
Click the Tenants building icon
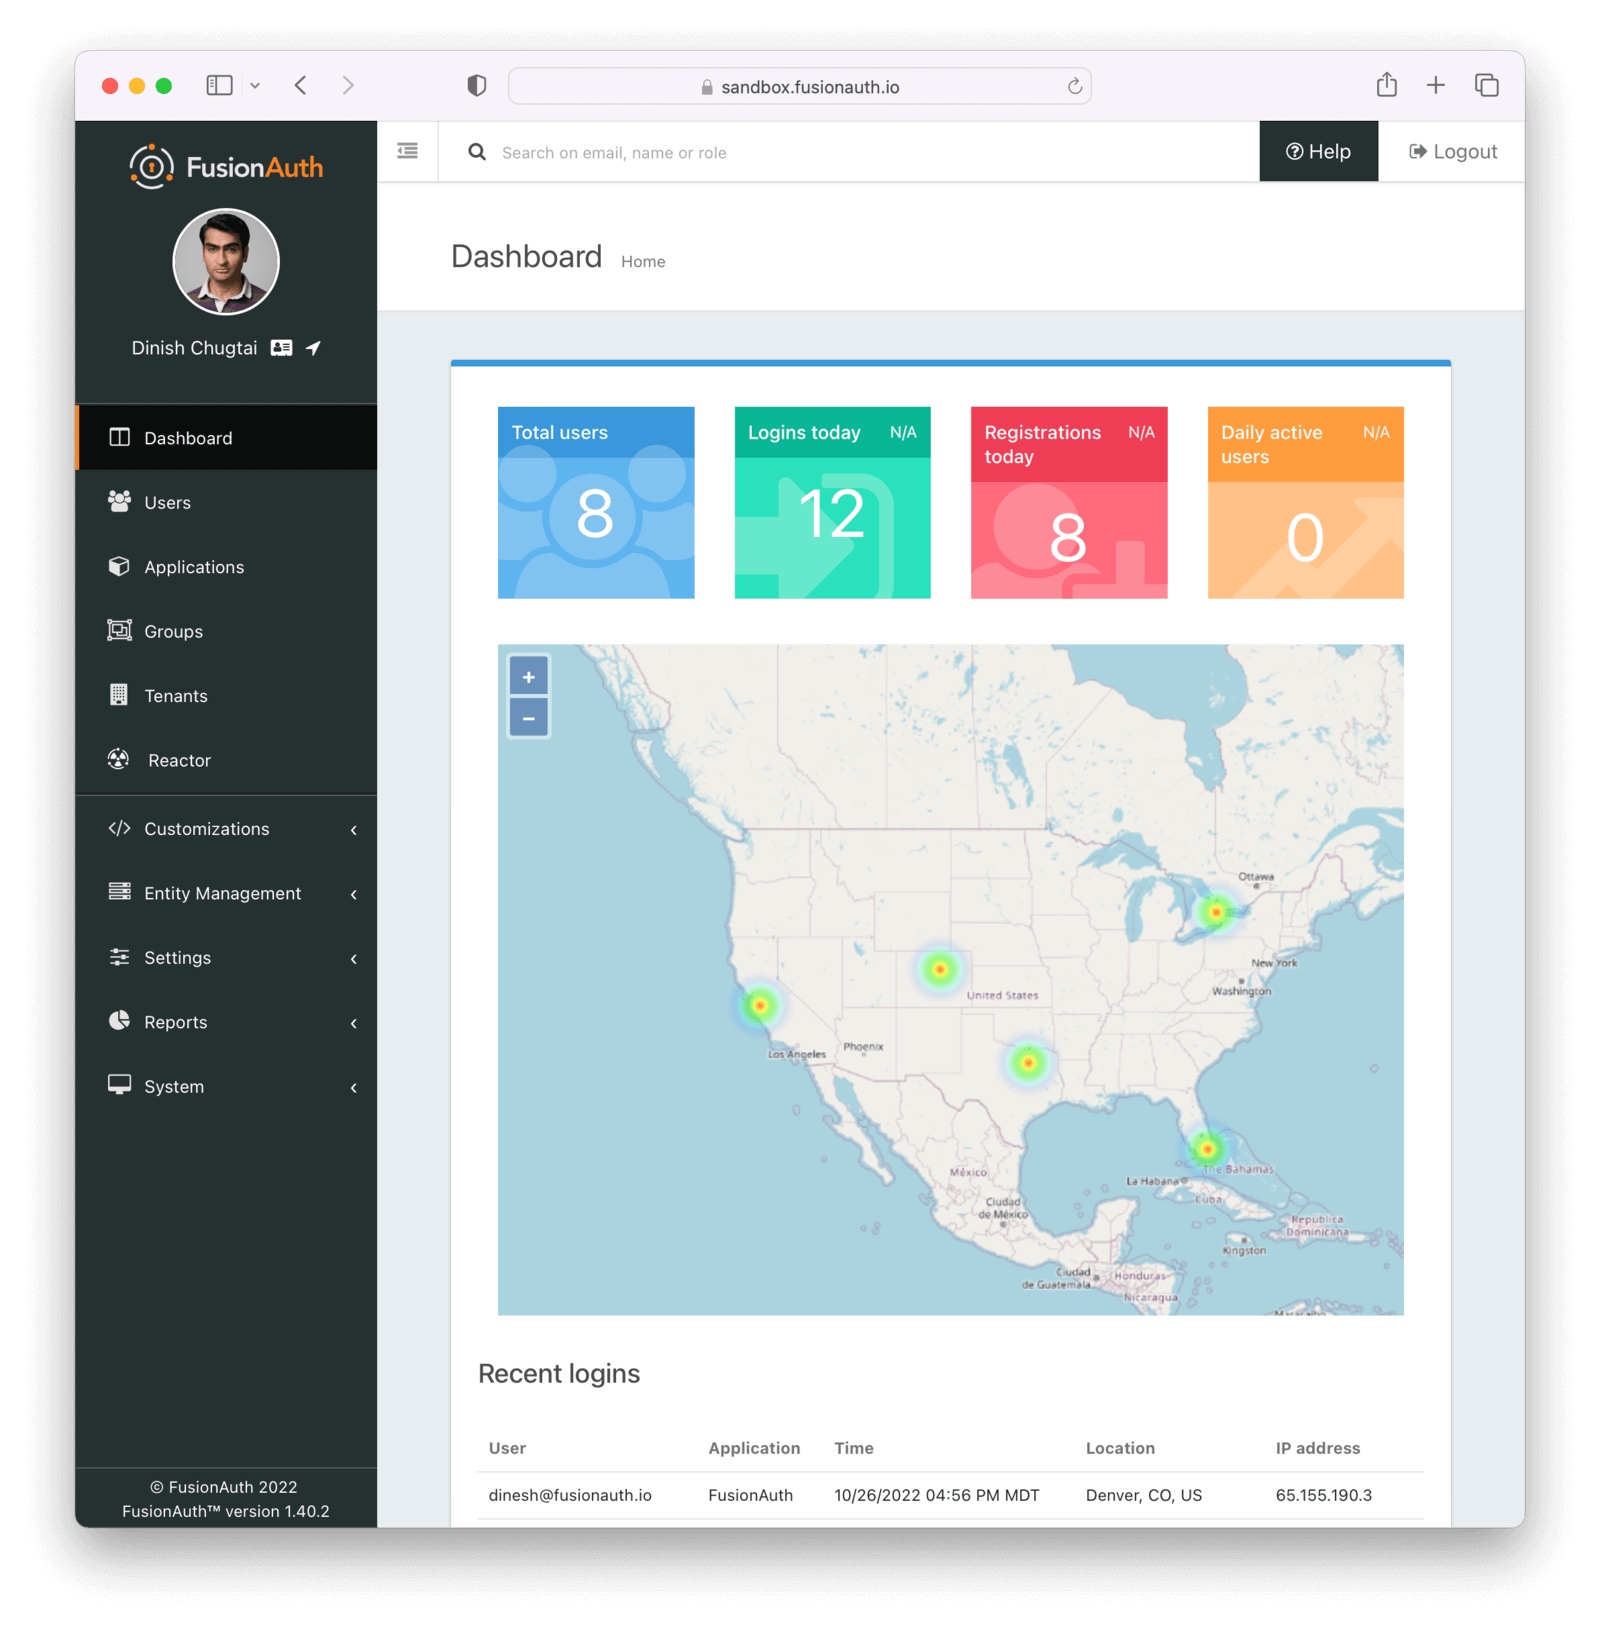[119, 694]
